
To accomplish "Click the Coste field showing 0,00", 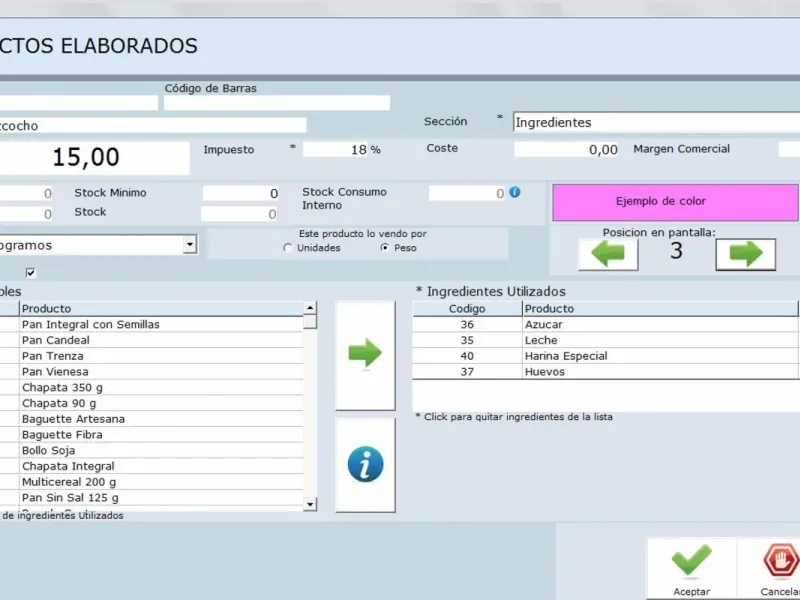I will point(566,149).
